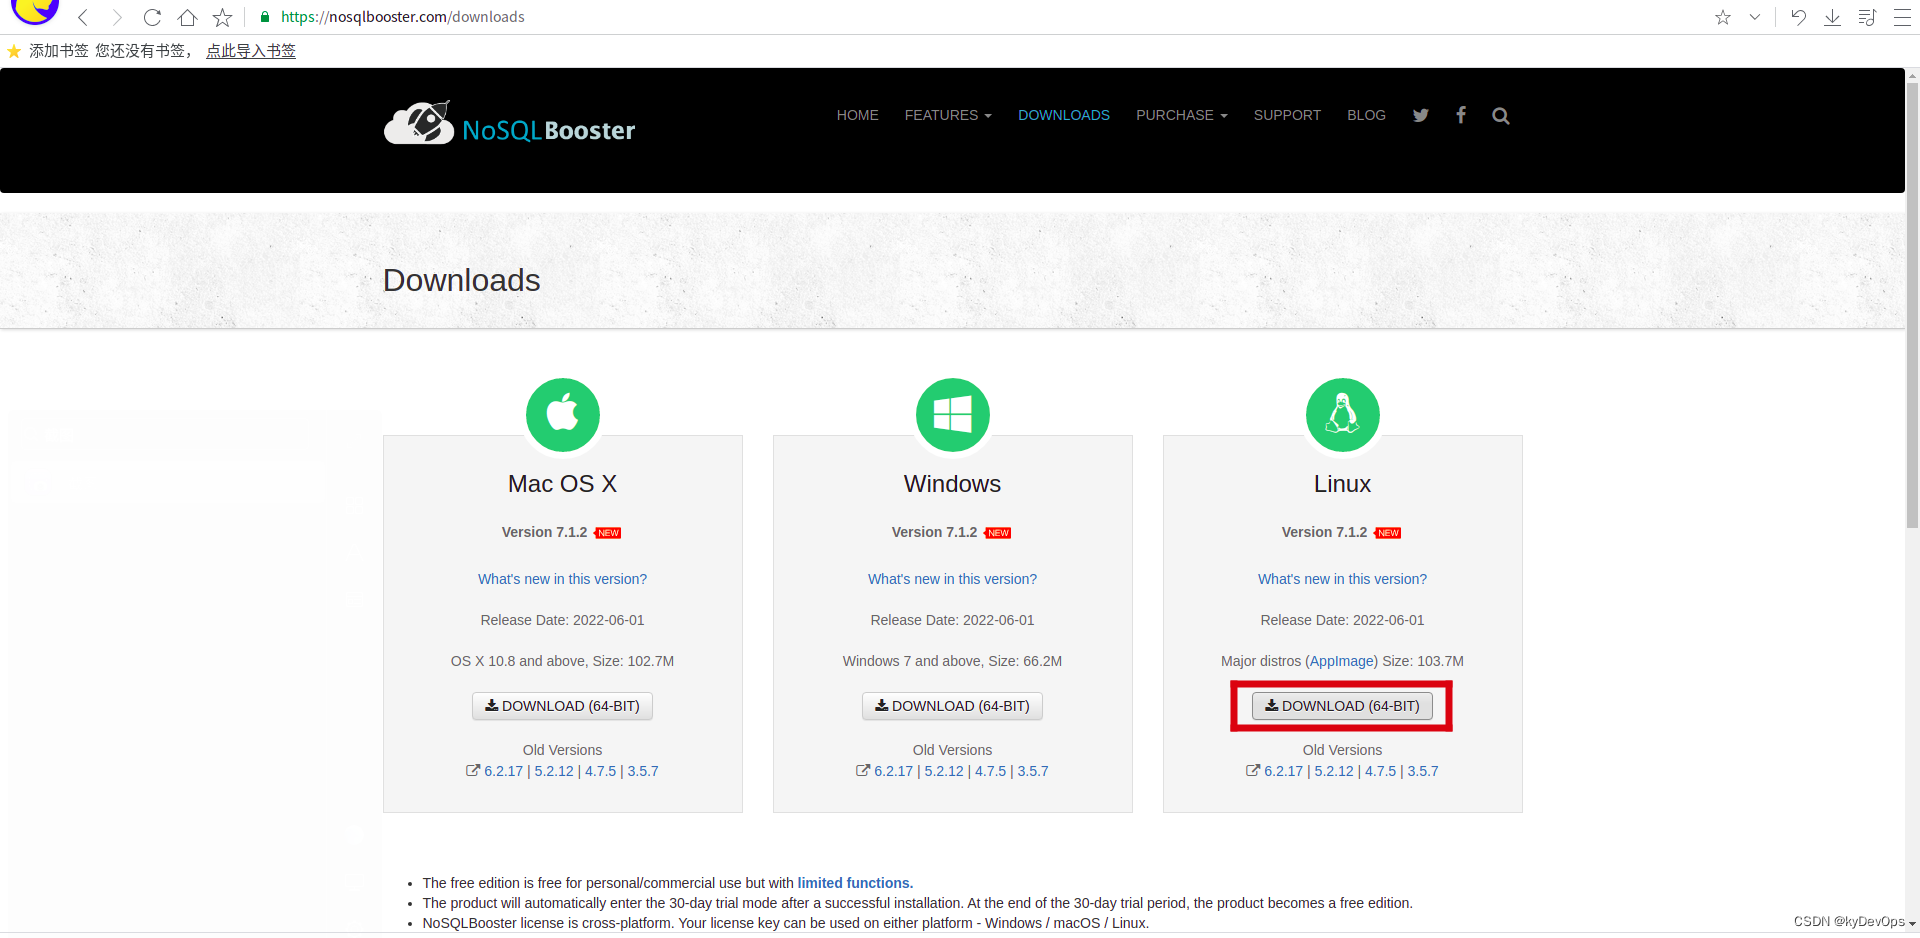
Task: Open Windows old version 4.7.5
Action: (990, 771)
